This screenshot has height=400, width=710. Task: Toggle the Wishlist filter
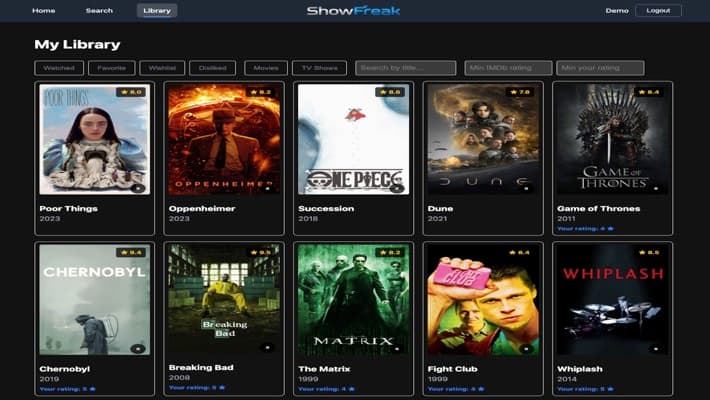[162, 68]
